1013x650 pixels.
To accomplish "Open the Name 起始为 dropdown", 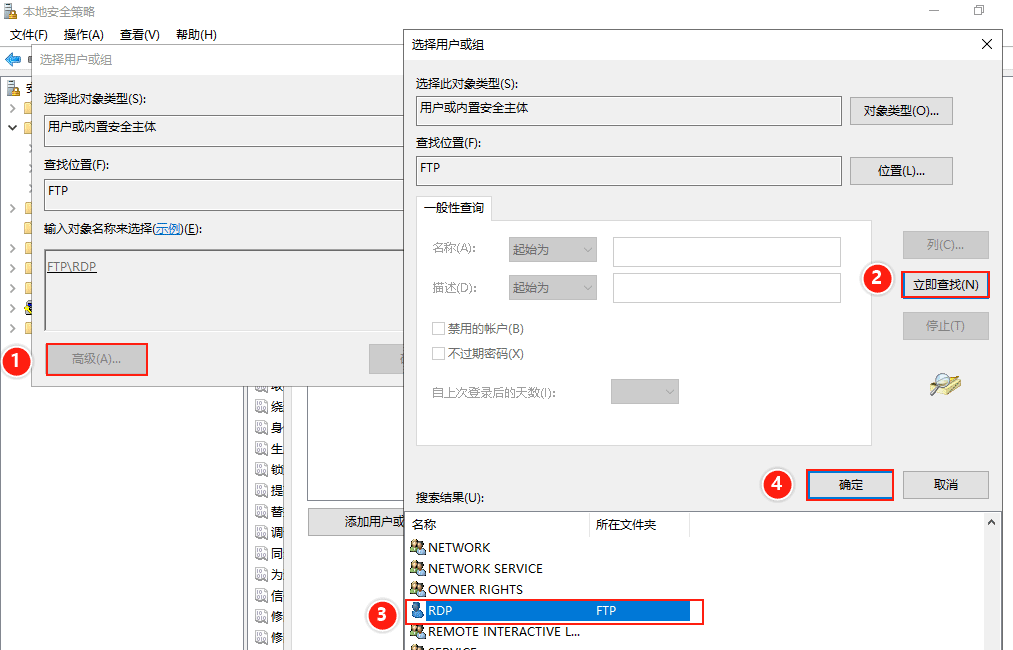I will coord(552,249).
